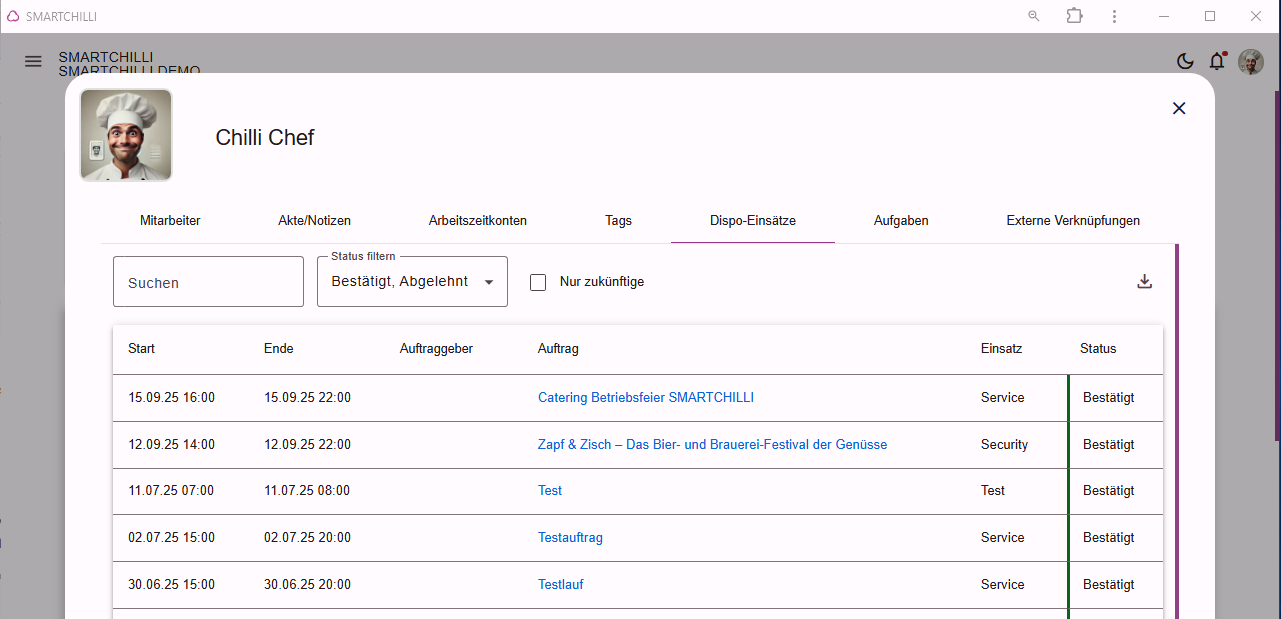Click the SMARTCHILLI app logo icon
Screen dimensions: 1281x619
click(13, 16)
